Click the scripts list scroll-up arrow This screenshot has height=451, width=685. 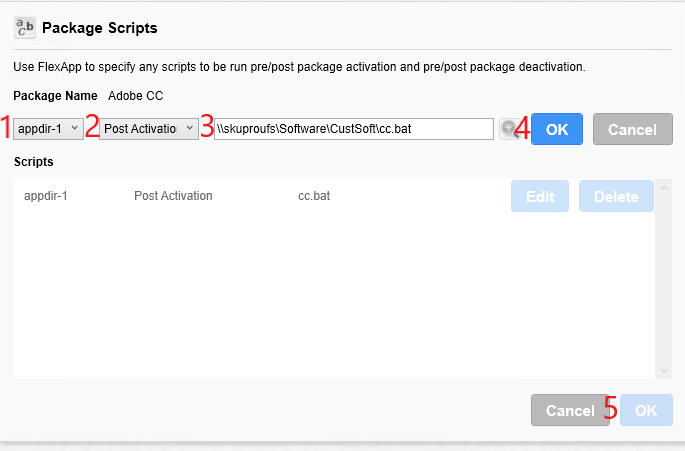click(664, 188)
